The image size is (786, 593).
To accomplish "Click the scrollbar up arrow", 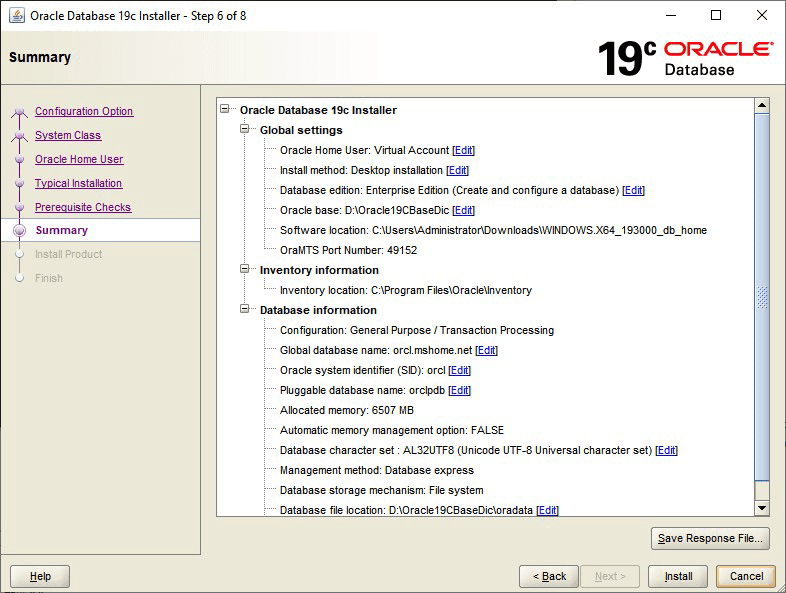I will tap(762, 105).
